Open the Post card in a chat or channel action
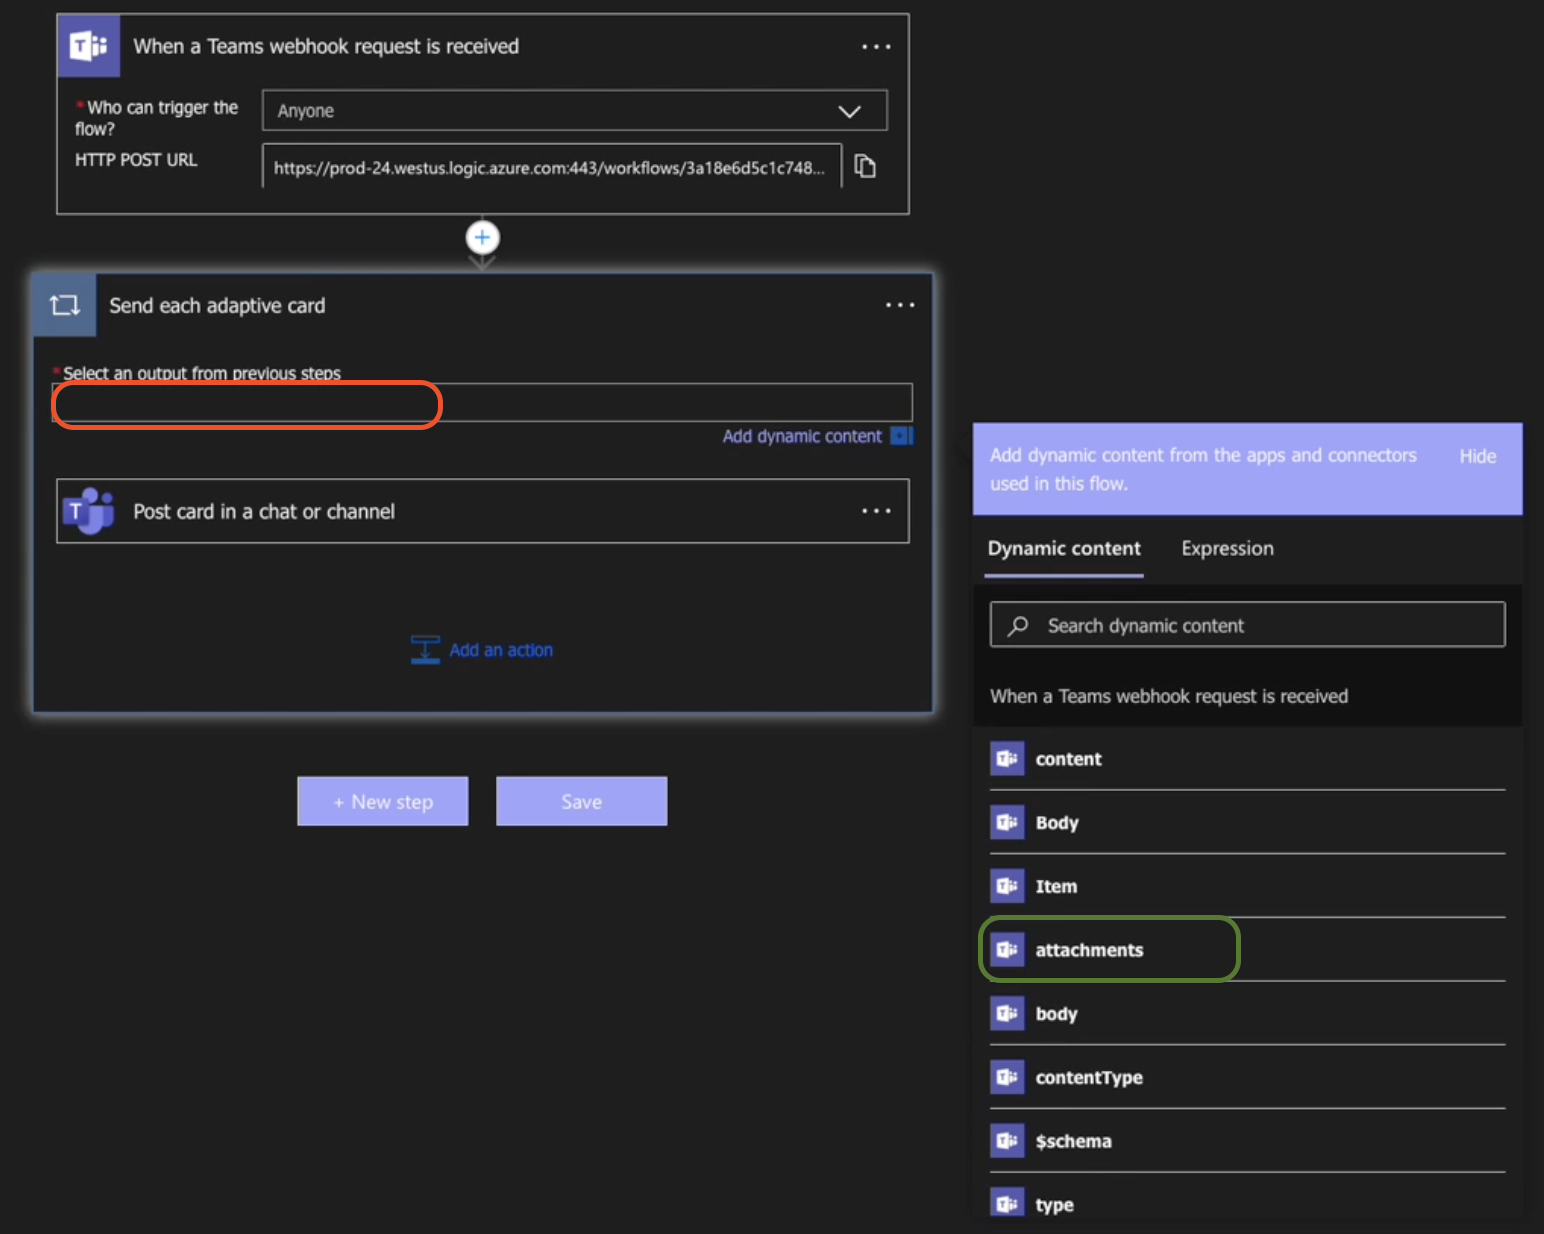 point(483,511)
